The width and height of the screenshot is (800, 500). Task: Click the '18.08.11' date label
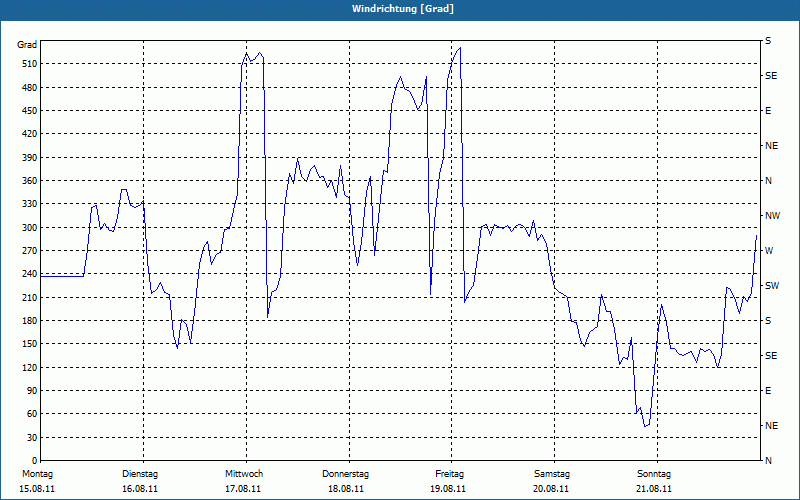346,489
